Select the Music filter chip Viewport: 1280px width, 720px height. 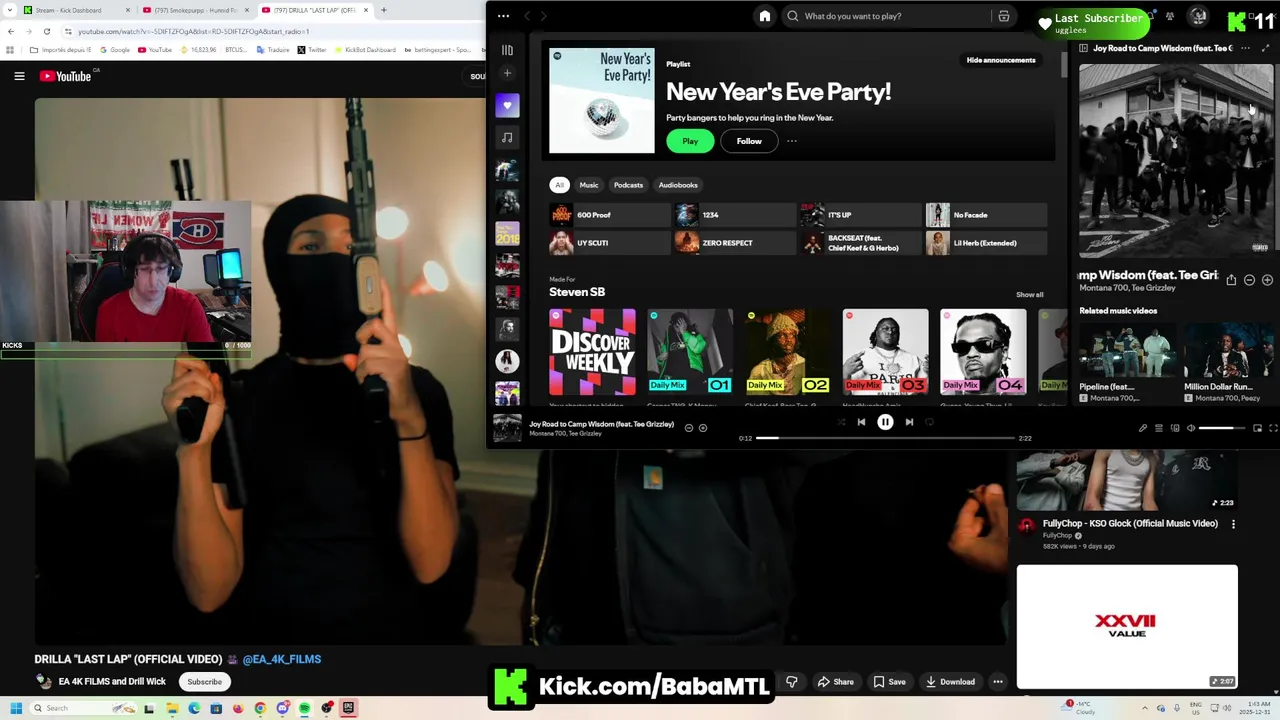[589, 185]
